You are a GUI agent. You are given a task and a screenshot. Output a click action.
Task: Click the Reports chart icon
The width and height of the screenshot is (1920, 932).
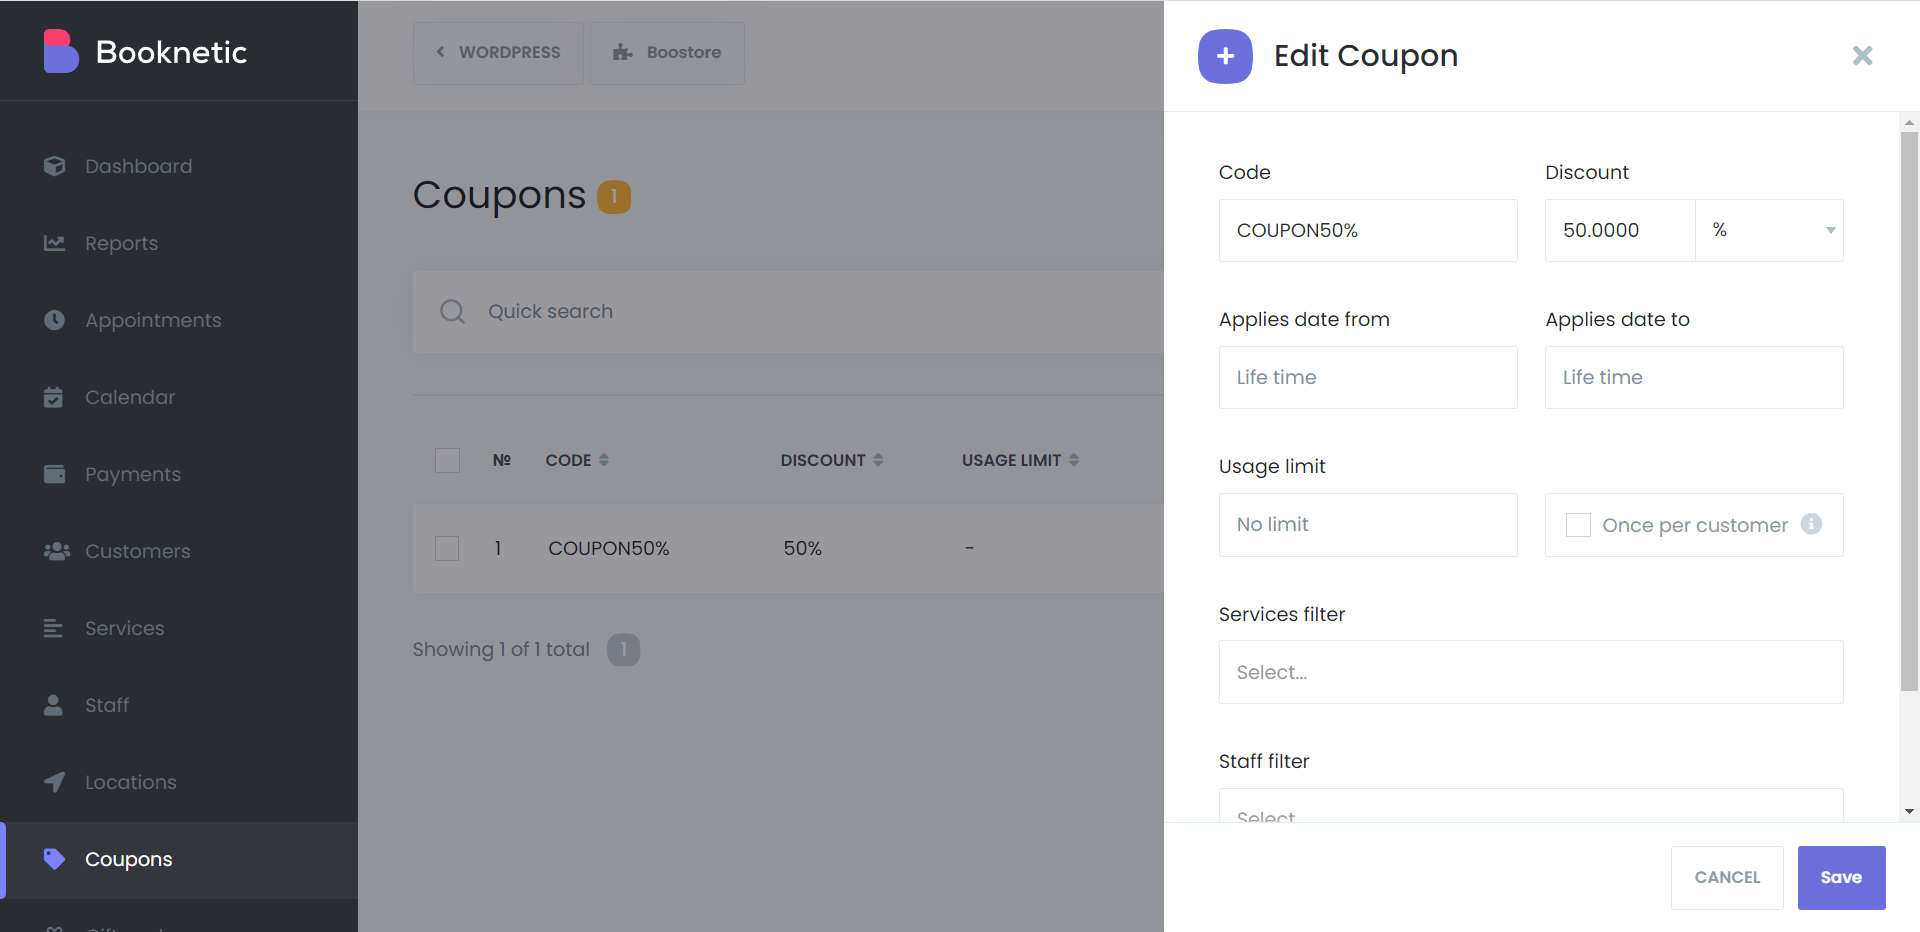(x=54, y=243)
